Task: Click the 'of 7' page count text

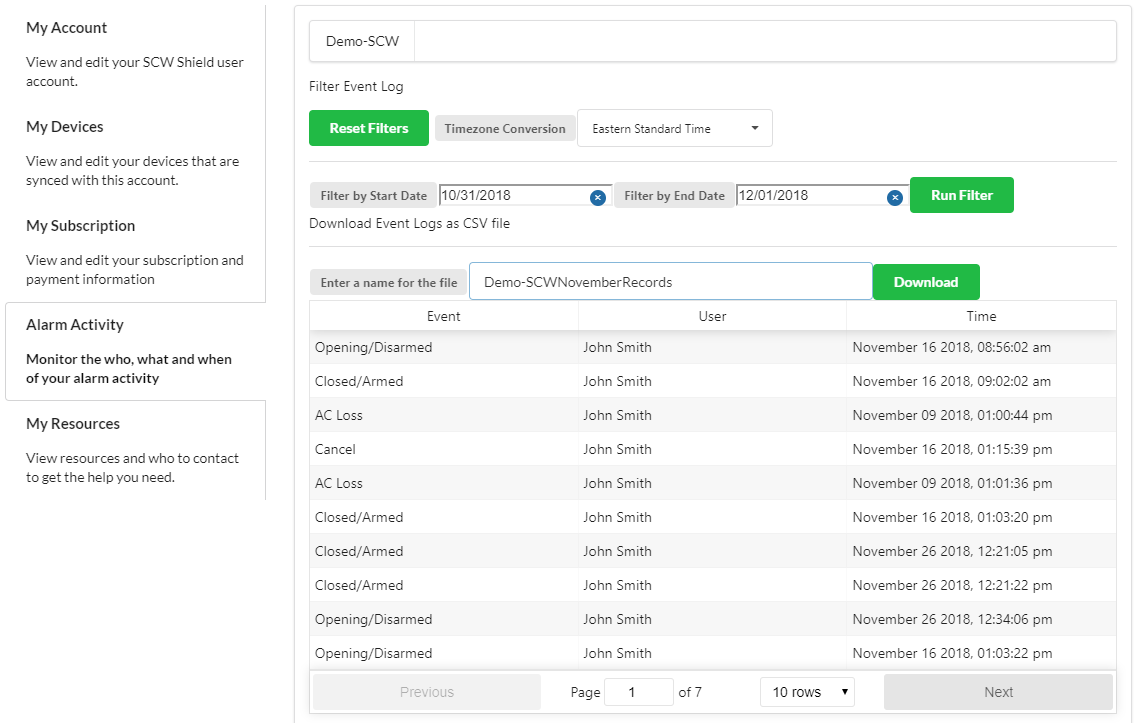Action: click(x=690, y=692)
